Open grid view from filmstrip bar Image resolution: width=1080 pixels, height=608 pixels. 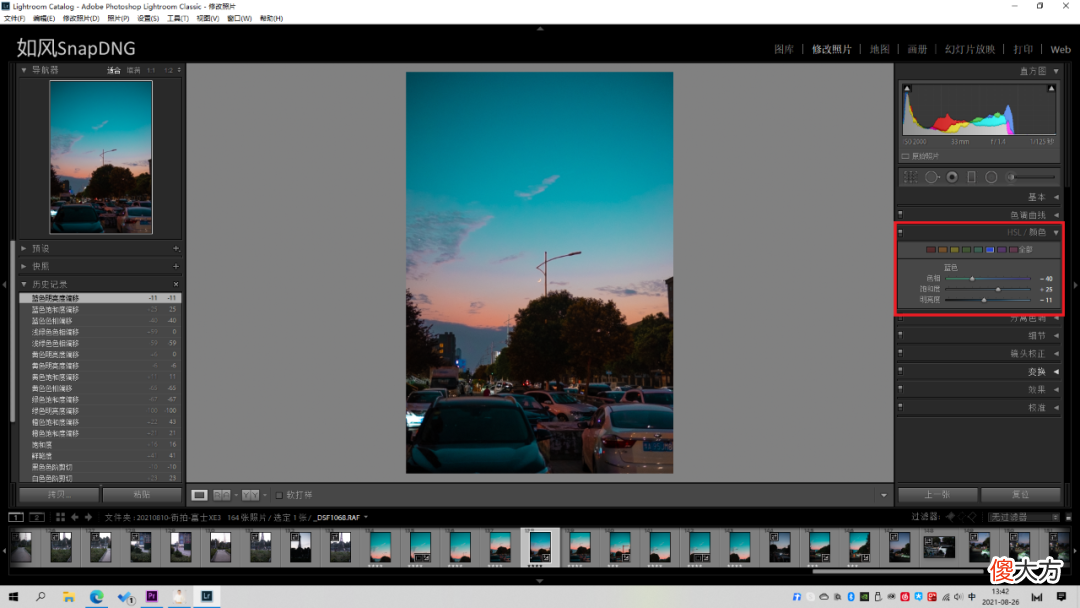pos(61,517)
